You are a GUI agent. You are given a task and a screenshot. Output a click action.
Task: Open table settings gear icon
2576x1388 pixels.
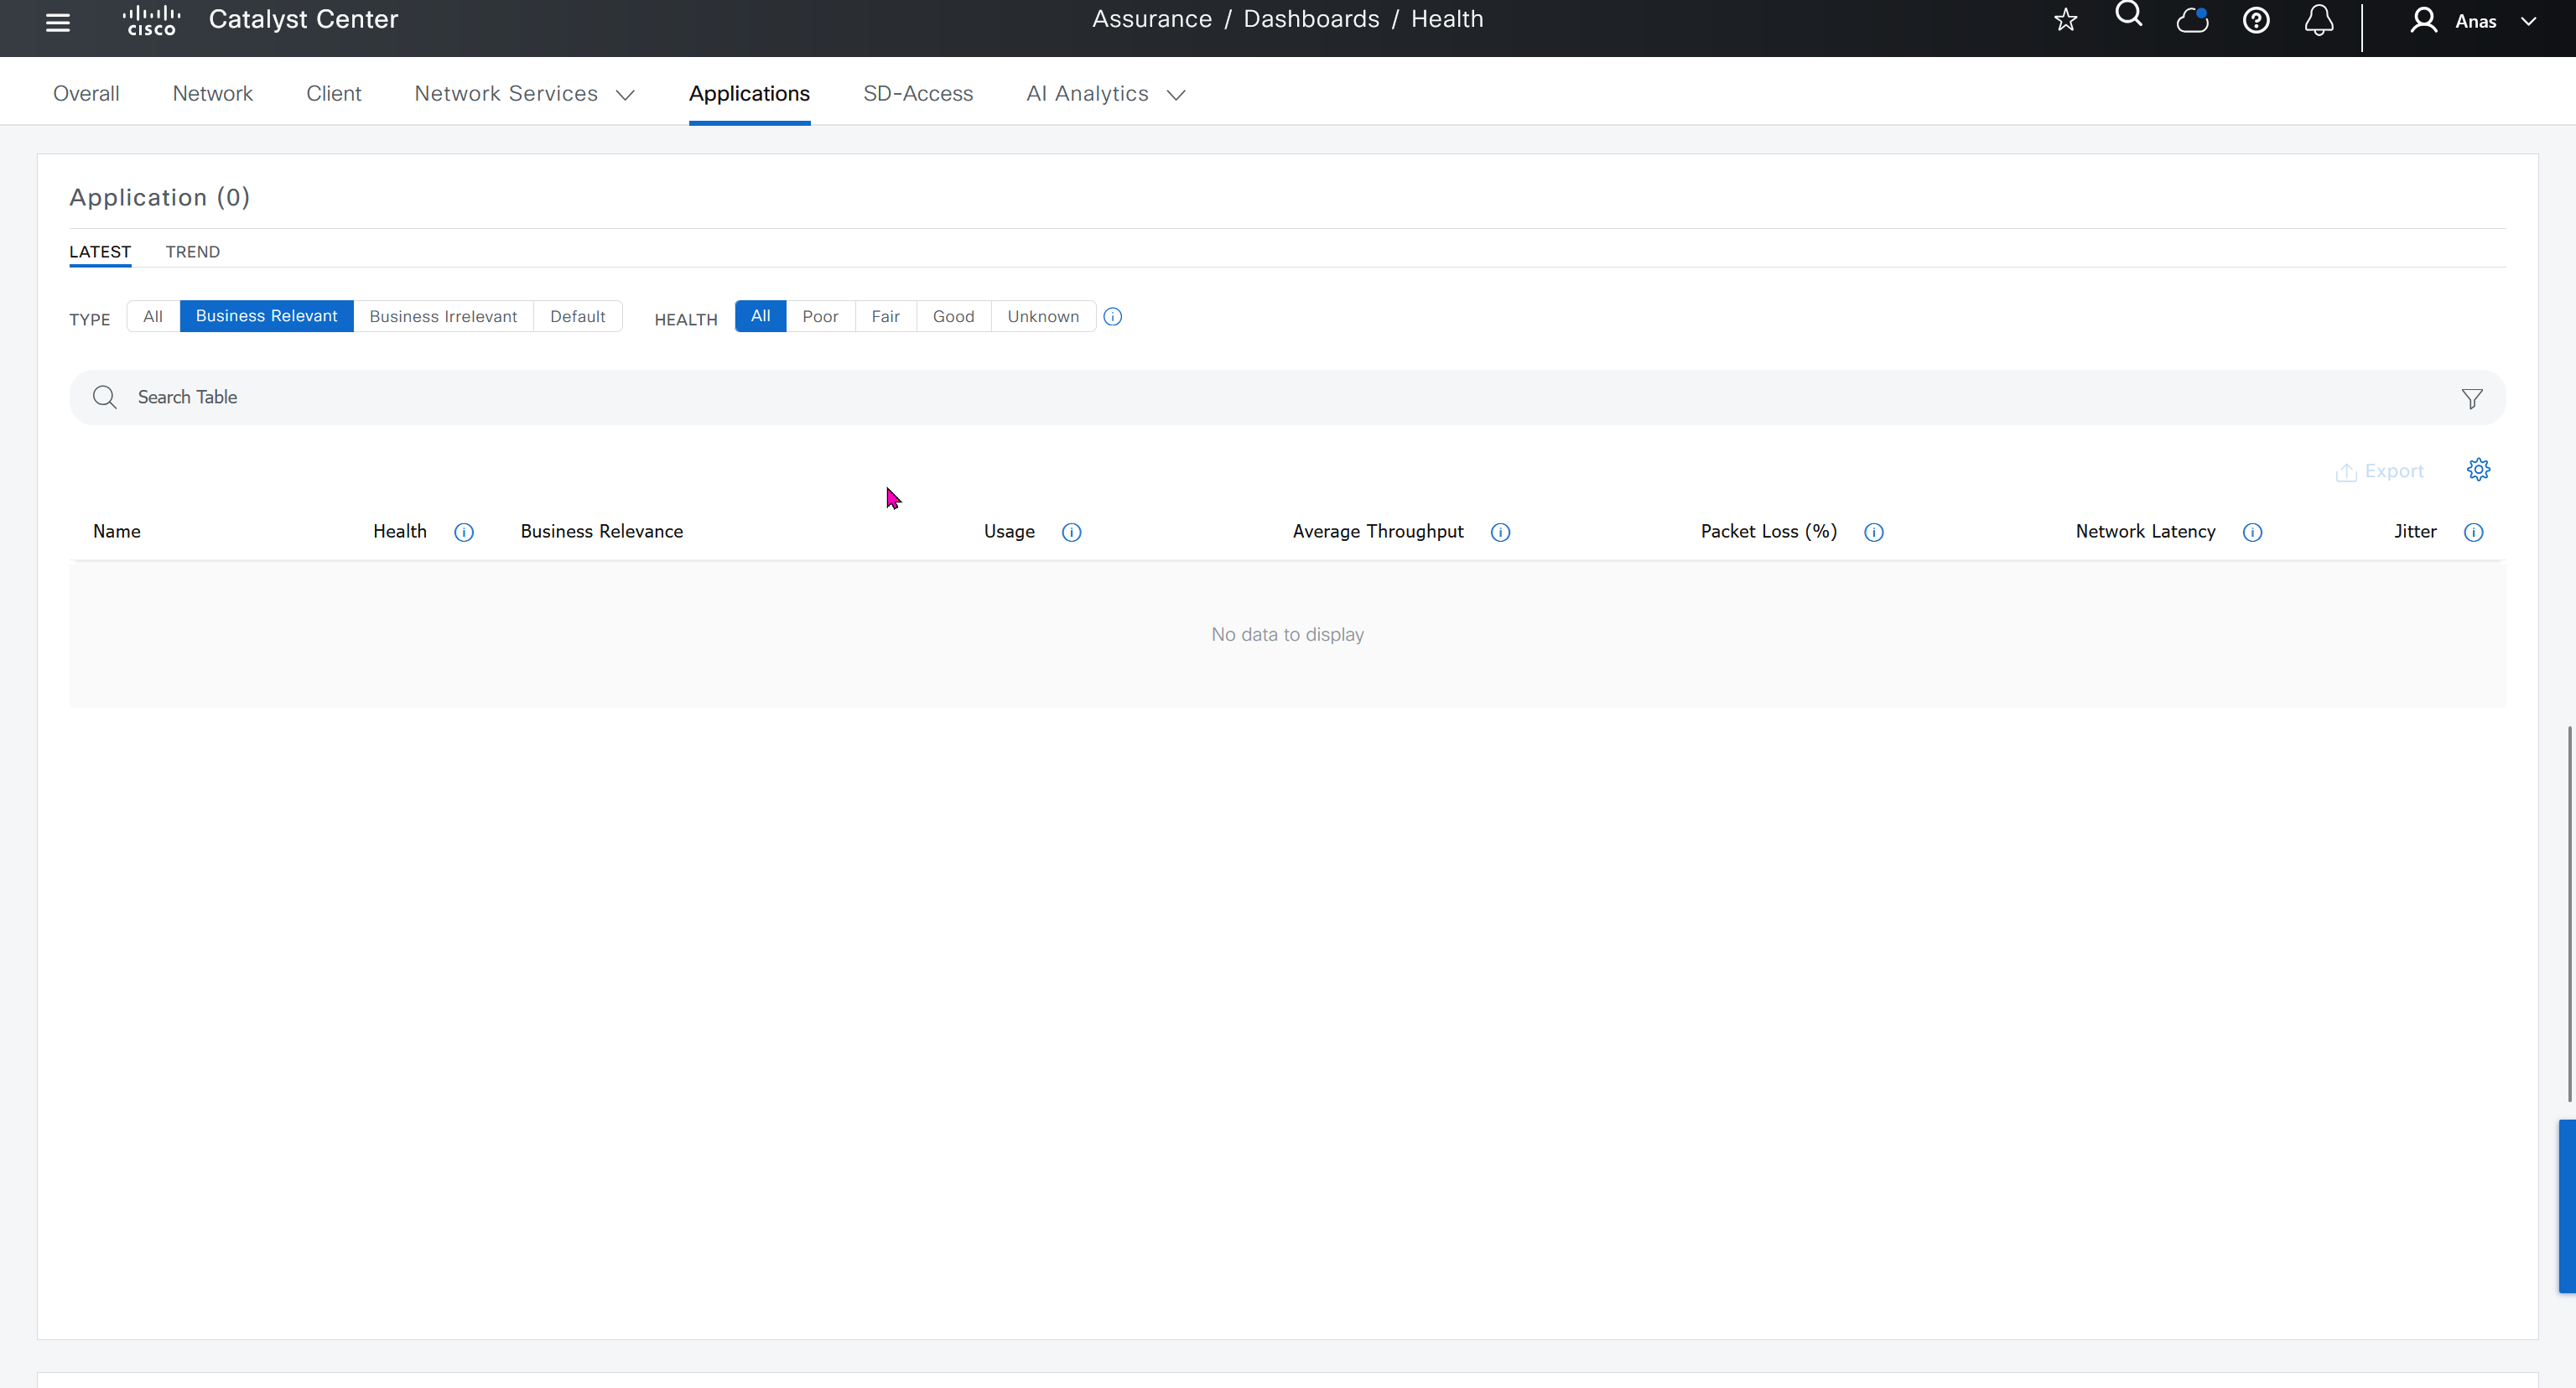tap(2478, 469)
